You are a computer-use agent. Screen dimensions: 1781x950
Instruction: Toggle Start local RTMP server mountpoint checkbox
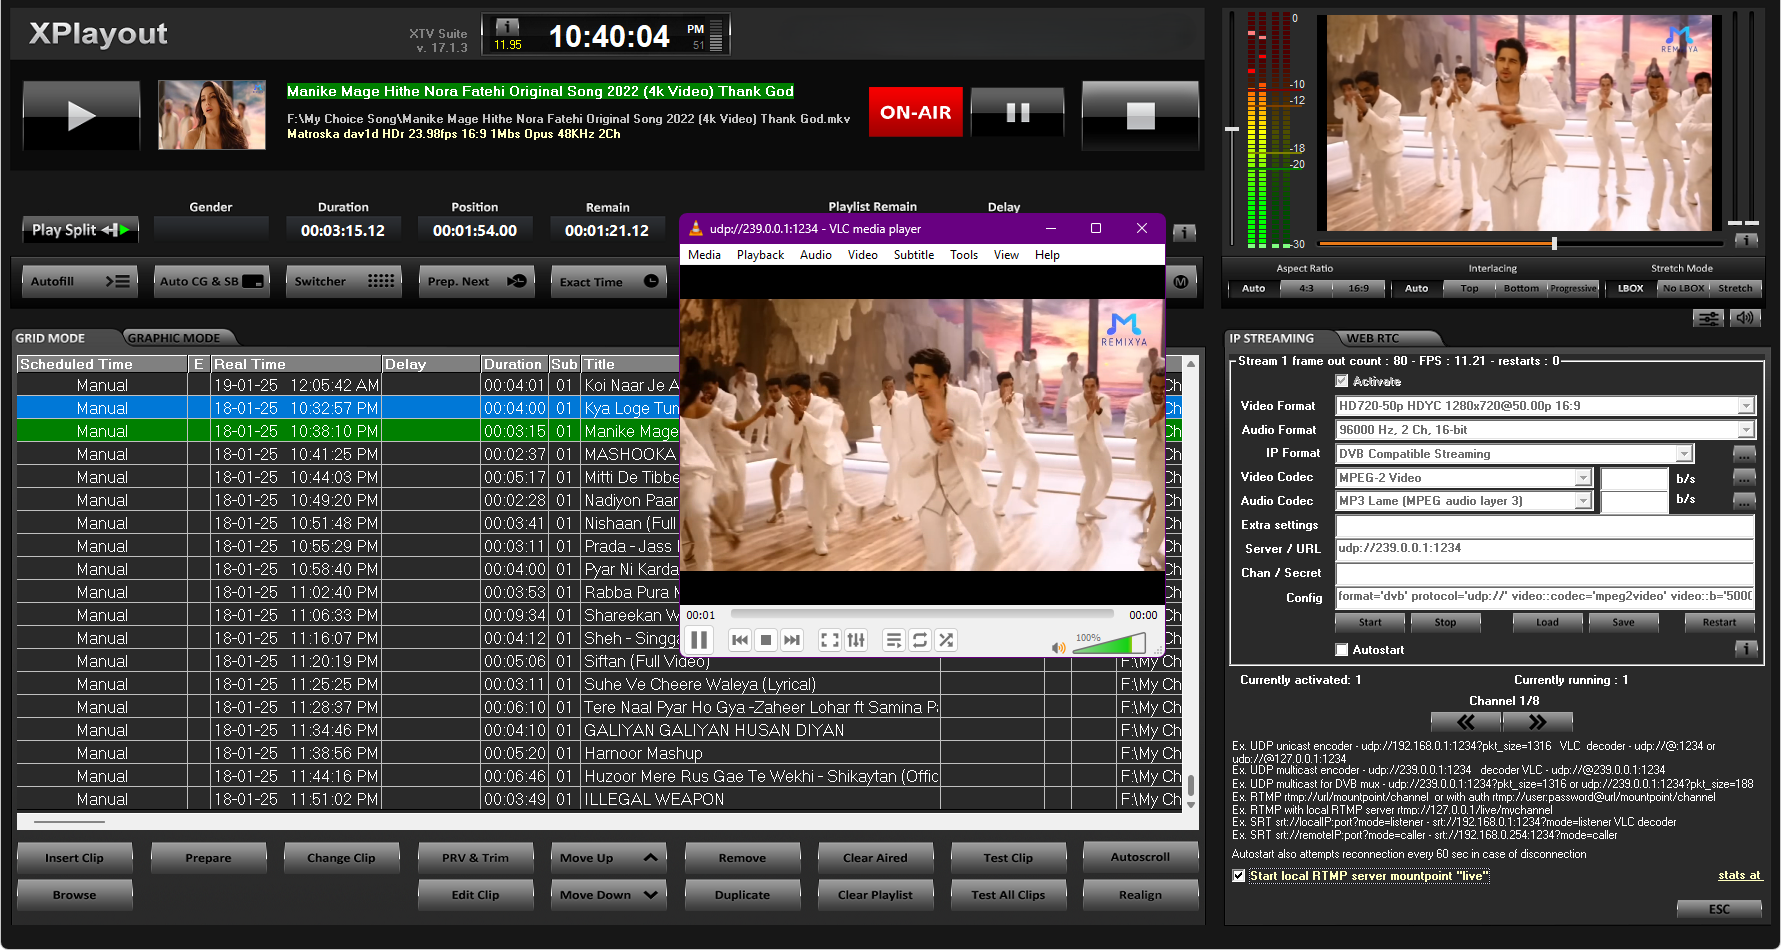point(1239,876)
